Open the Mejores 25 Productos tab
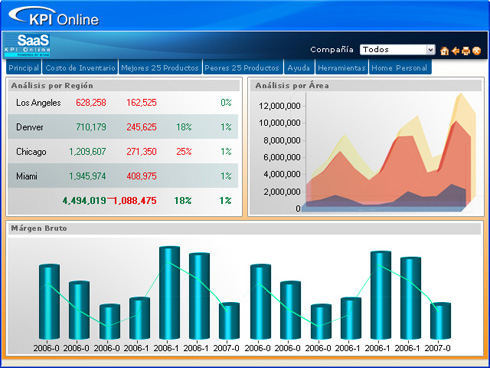 click(160, 68)
